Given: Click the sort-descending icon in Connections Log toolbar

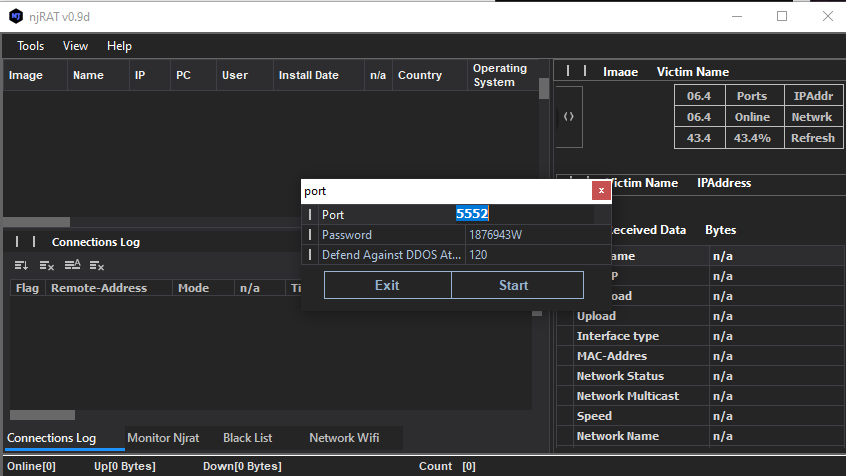Looking at the screenshot, I should [21, 265].
